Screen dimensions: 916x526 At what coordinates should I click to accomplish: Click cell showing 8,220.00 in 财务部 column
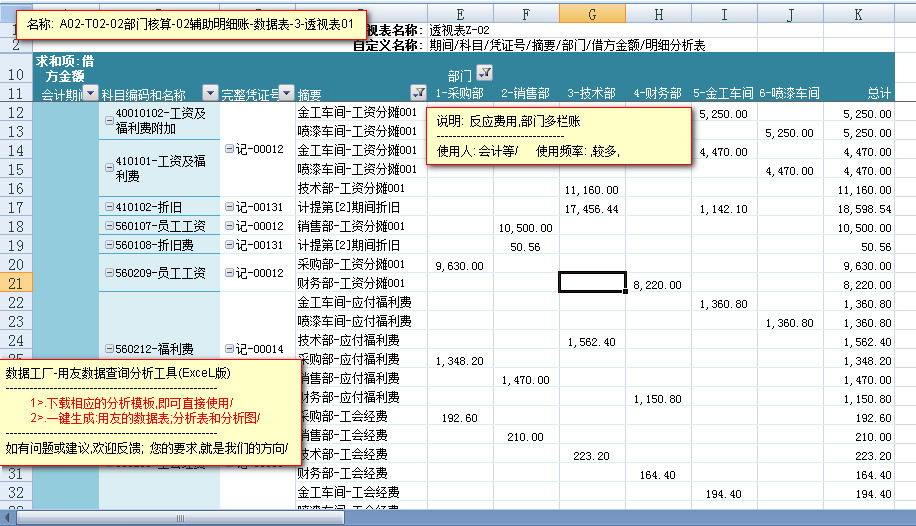click(x=658, y=284)
